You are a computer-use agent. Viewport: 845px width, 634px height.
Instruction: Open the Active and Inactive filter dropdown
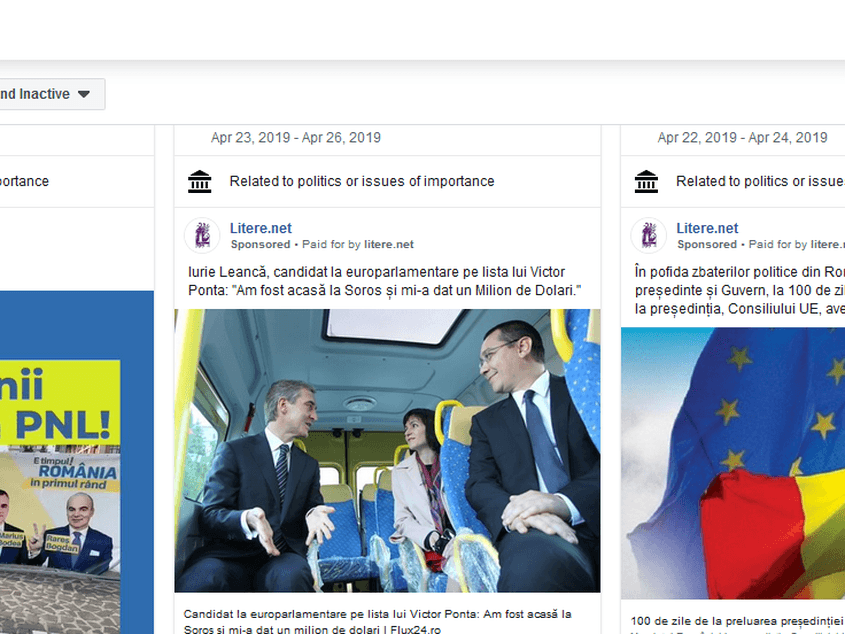(x=49, y=94)
